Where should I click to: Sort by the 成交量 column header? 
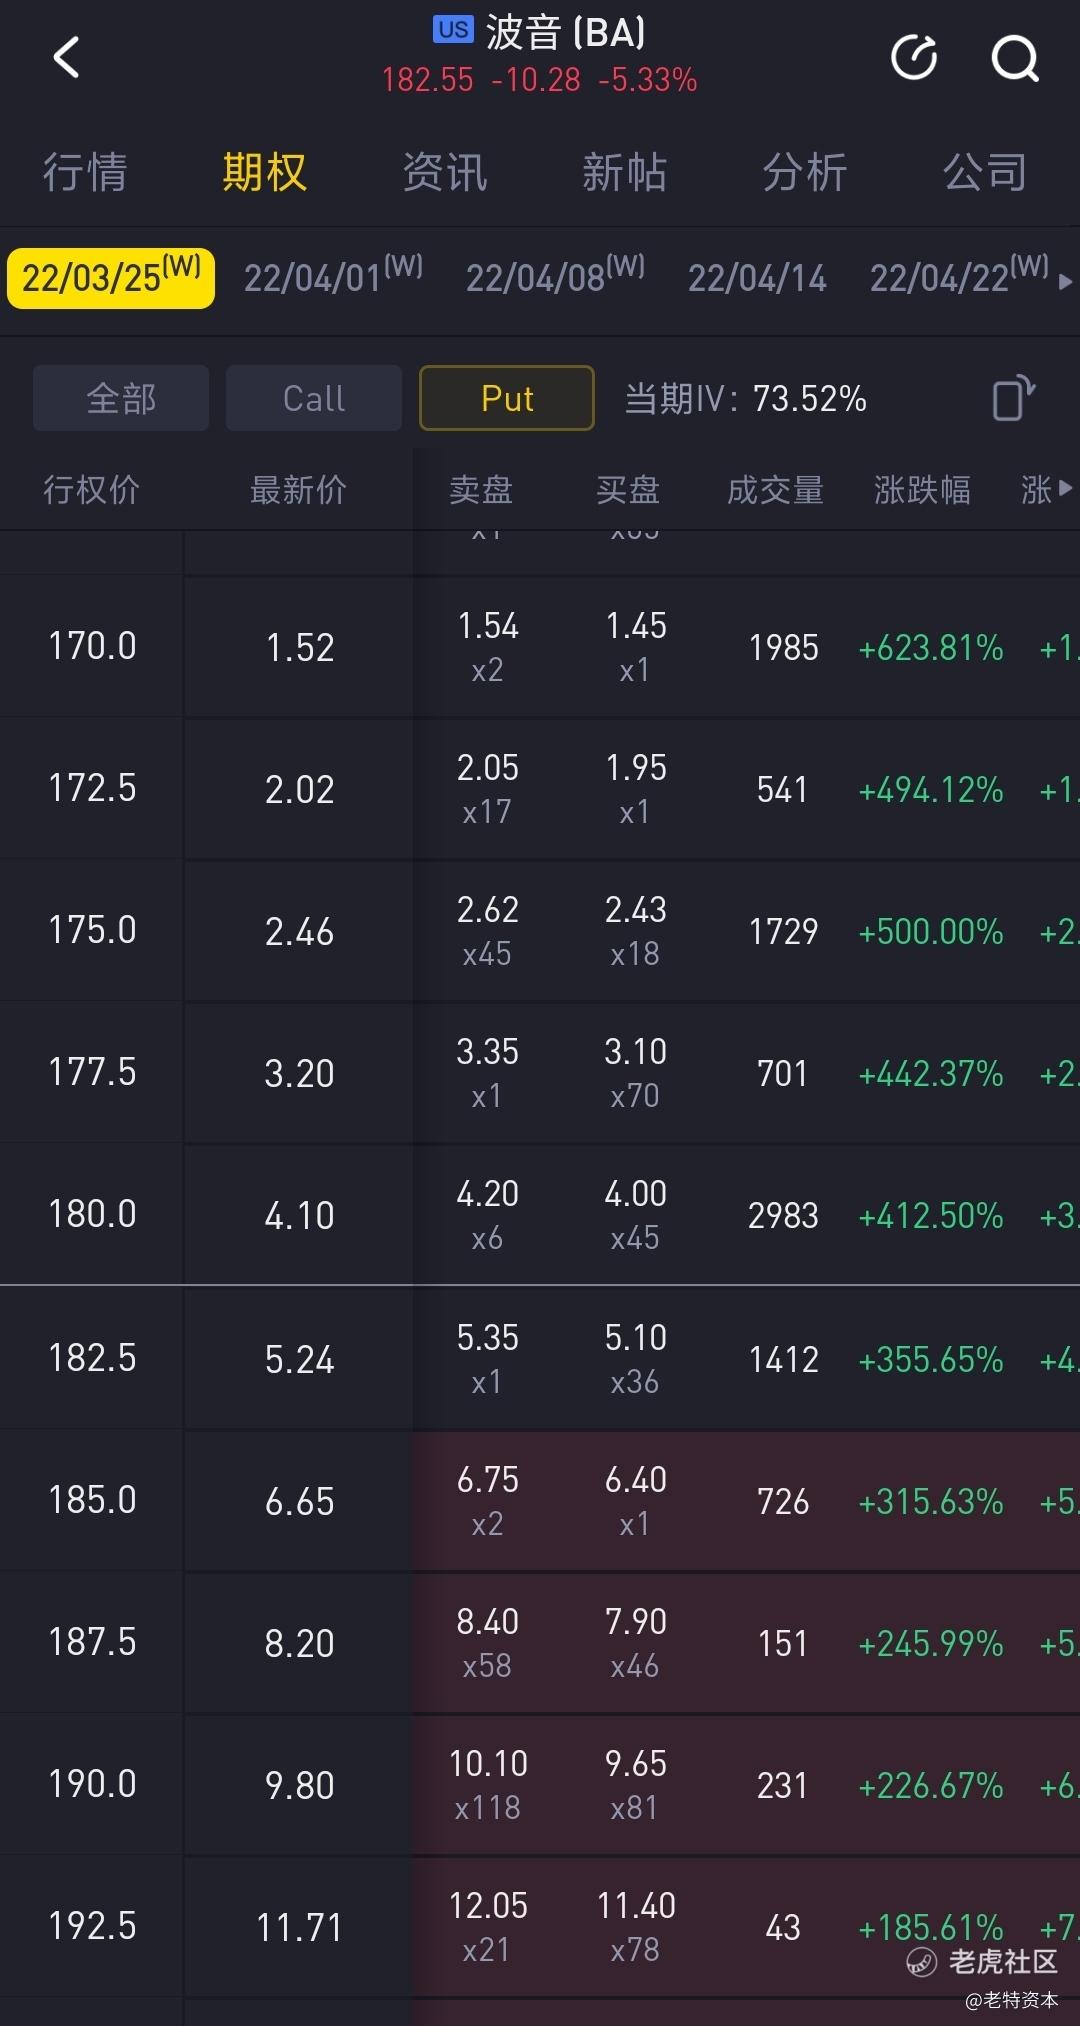click(x=775, y=490)
